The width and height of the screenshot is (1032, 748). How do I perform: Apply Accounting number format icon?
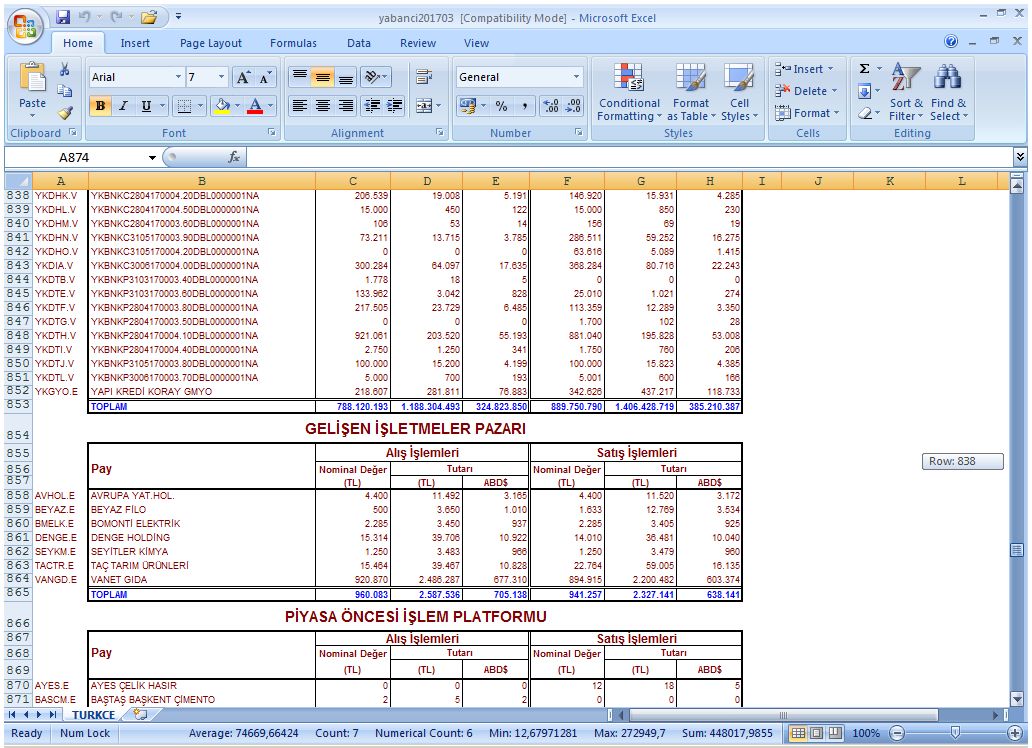[468, 105]
